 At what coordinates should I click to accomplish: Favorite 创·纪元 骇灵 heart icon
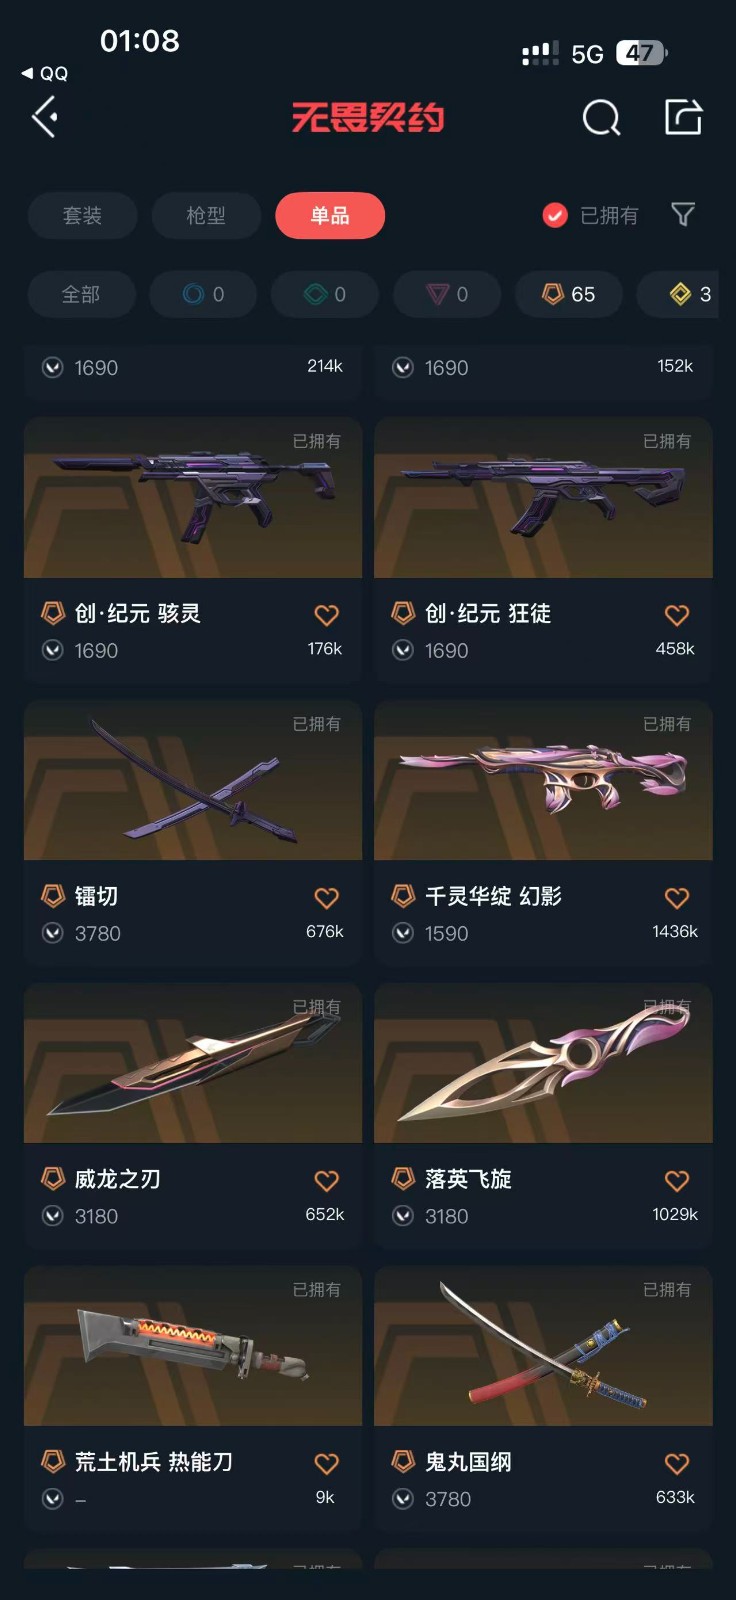coord(326,615)
